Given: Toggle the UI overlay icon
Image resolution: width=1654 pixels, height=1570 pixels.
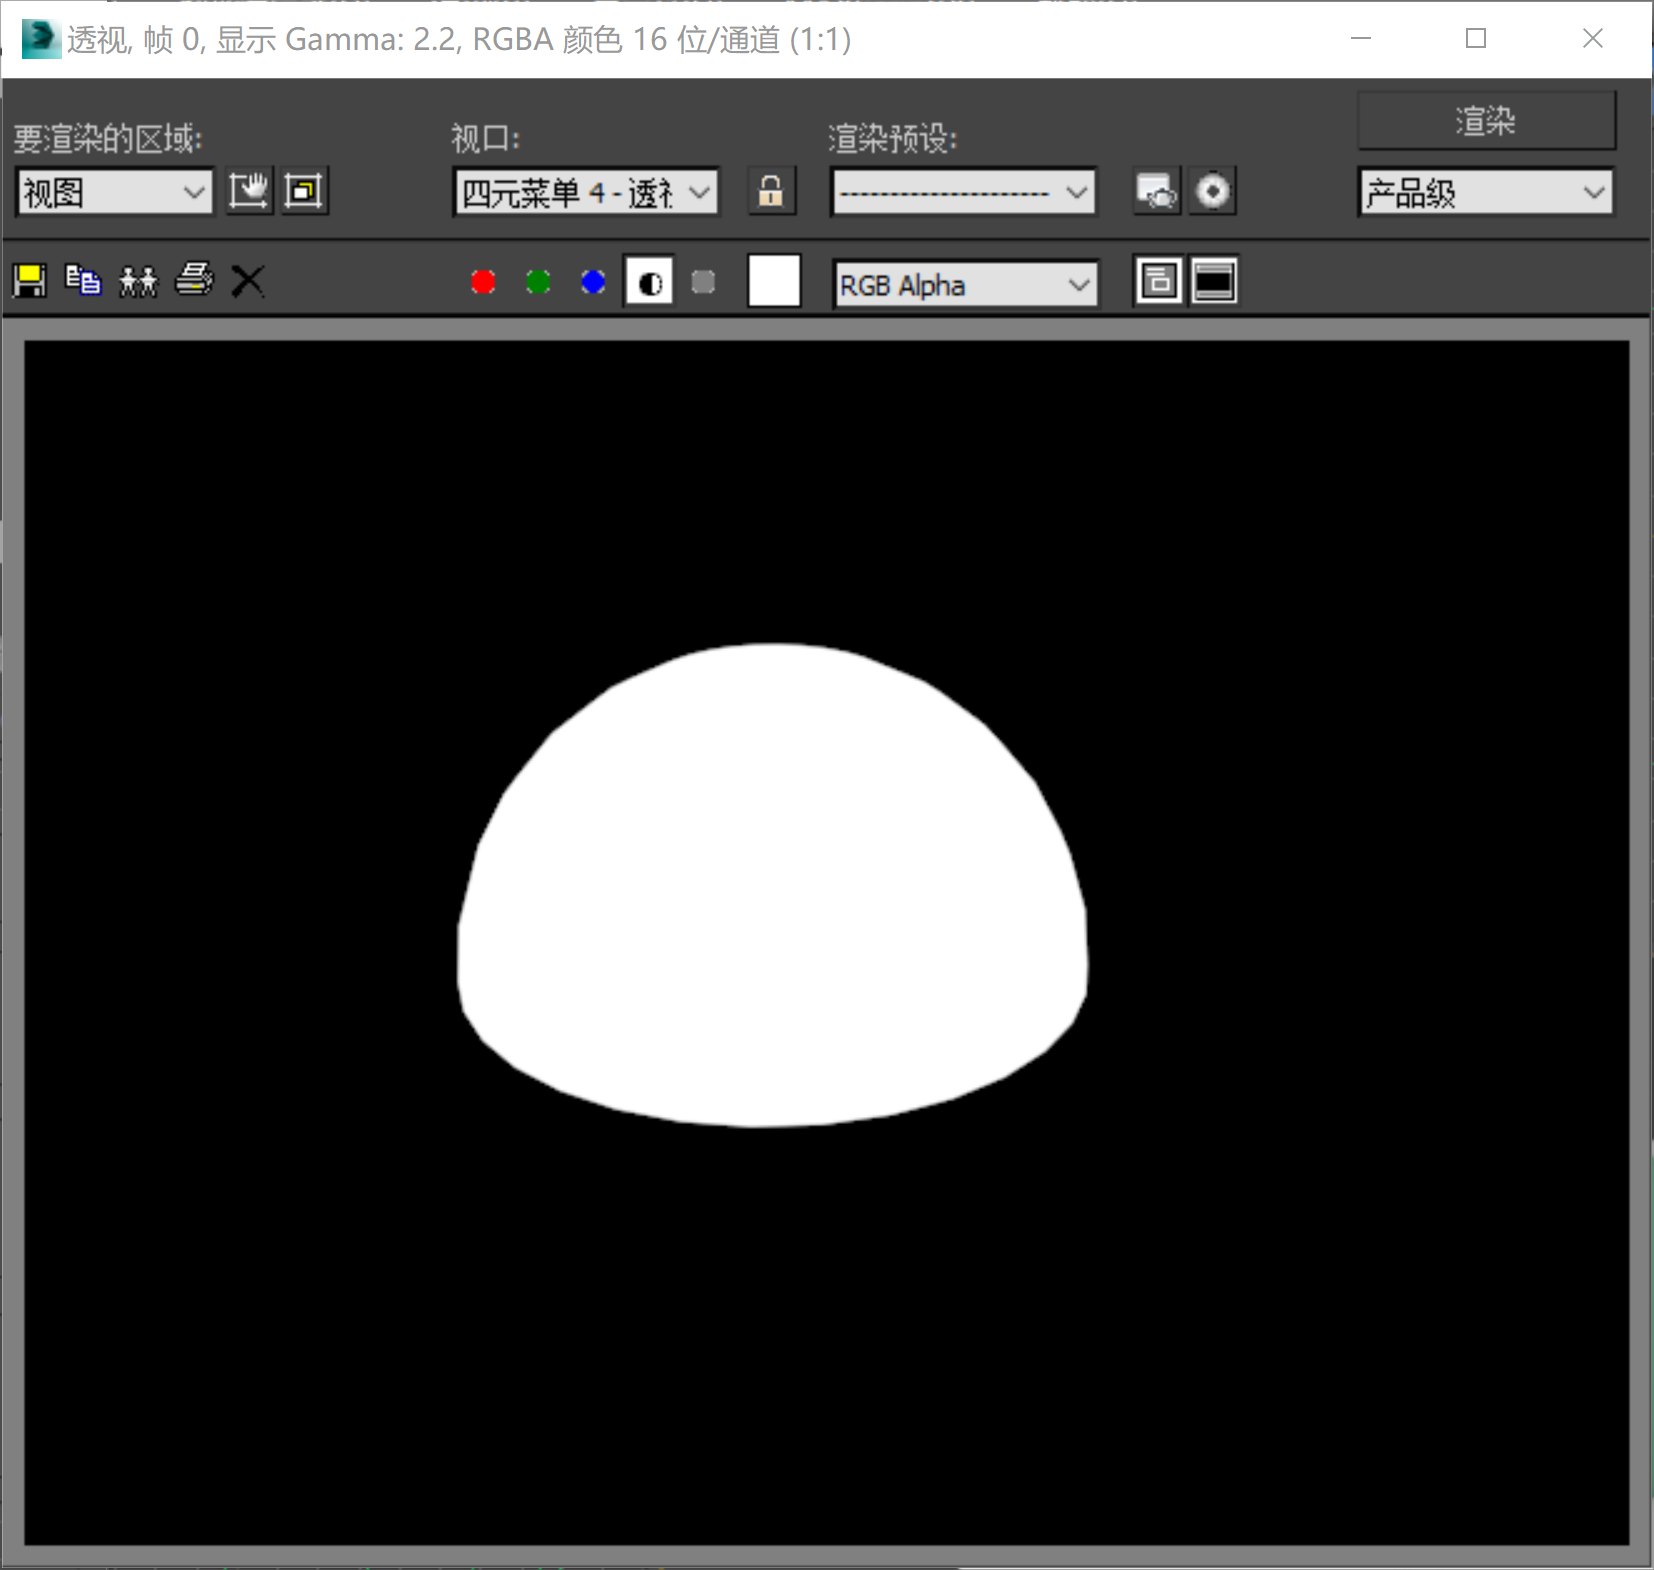Looking at the screenshot, I should point(1158,281).
